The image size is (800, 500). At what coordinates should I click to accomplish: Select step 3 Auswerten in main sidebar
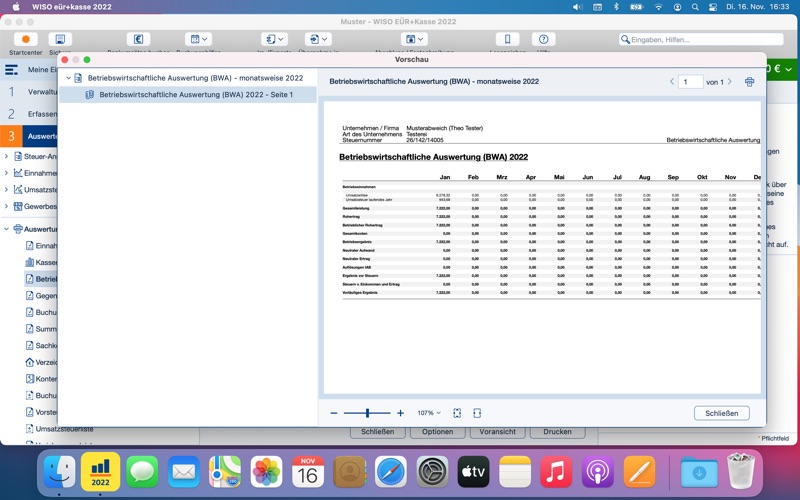point(29,136)
